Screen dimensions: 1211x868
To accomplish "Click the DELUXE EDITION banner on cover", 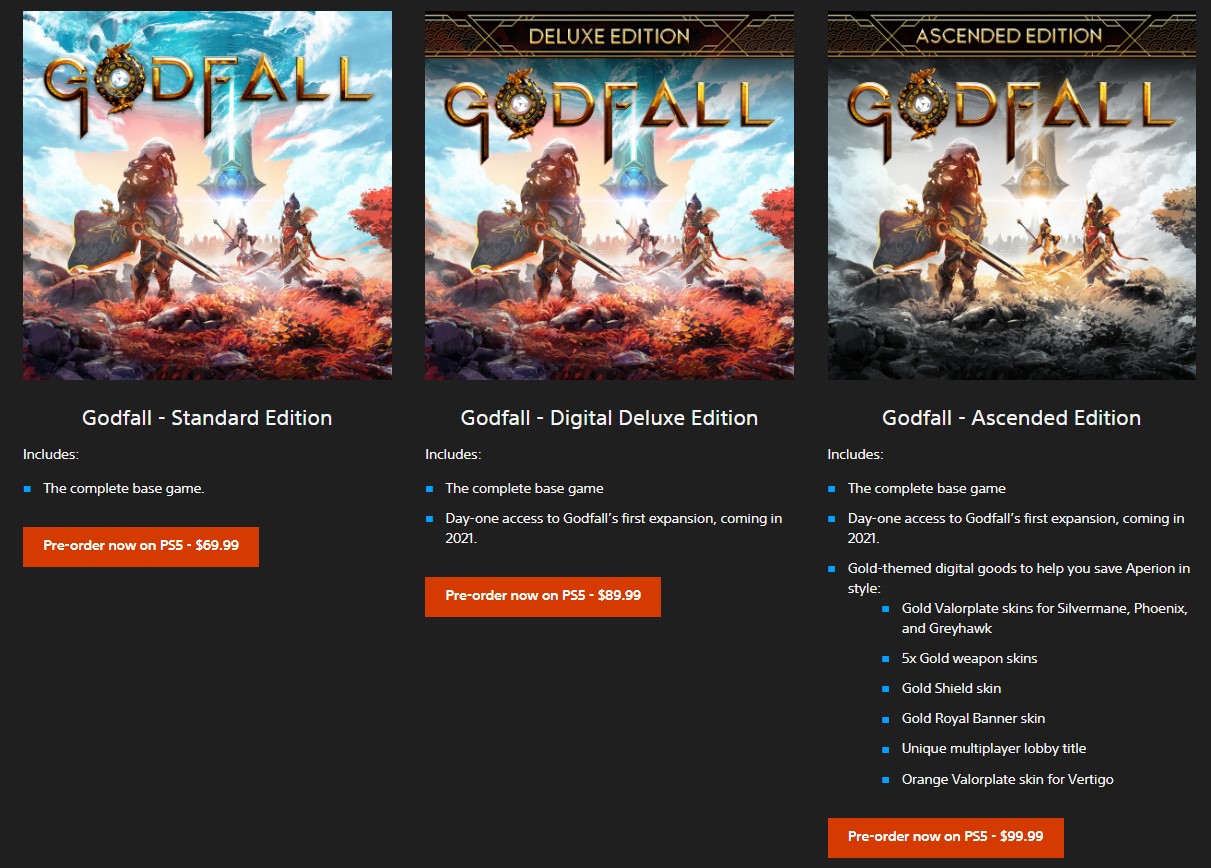I will tap(609, 36).
